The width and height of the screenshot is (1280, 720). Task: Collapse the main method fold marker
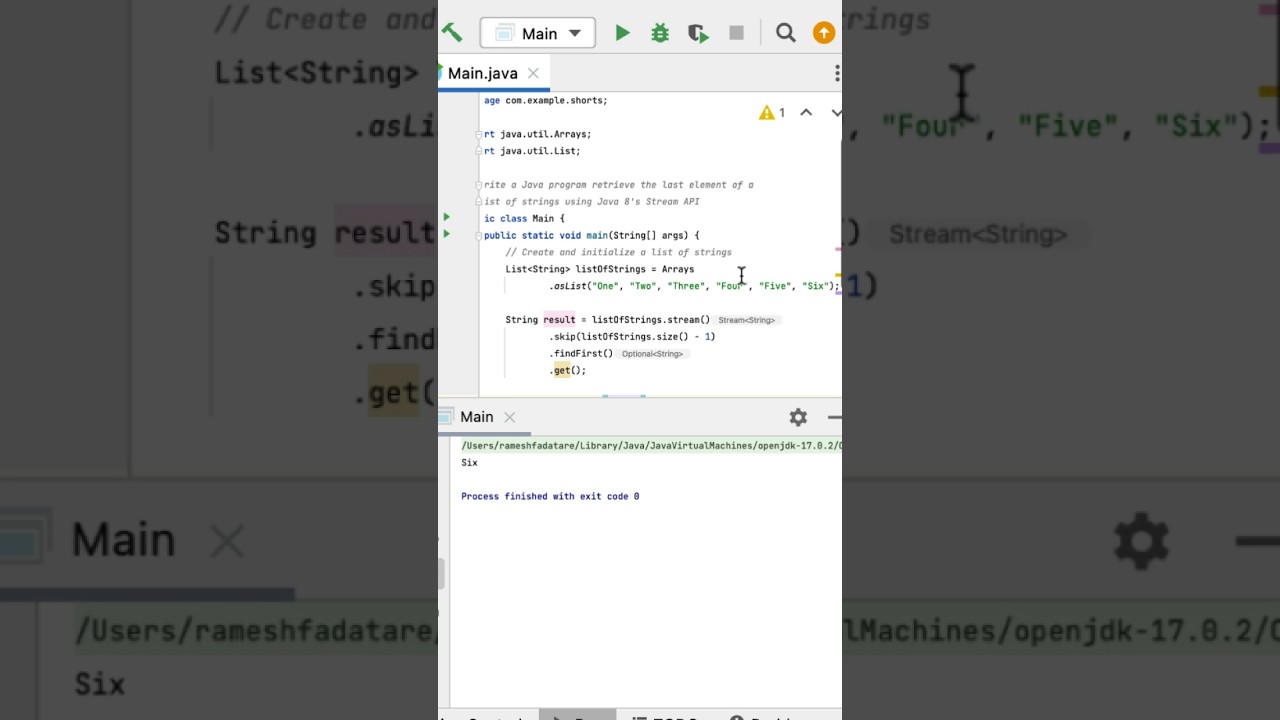coord(480,236)
